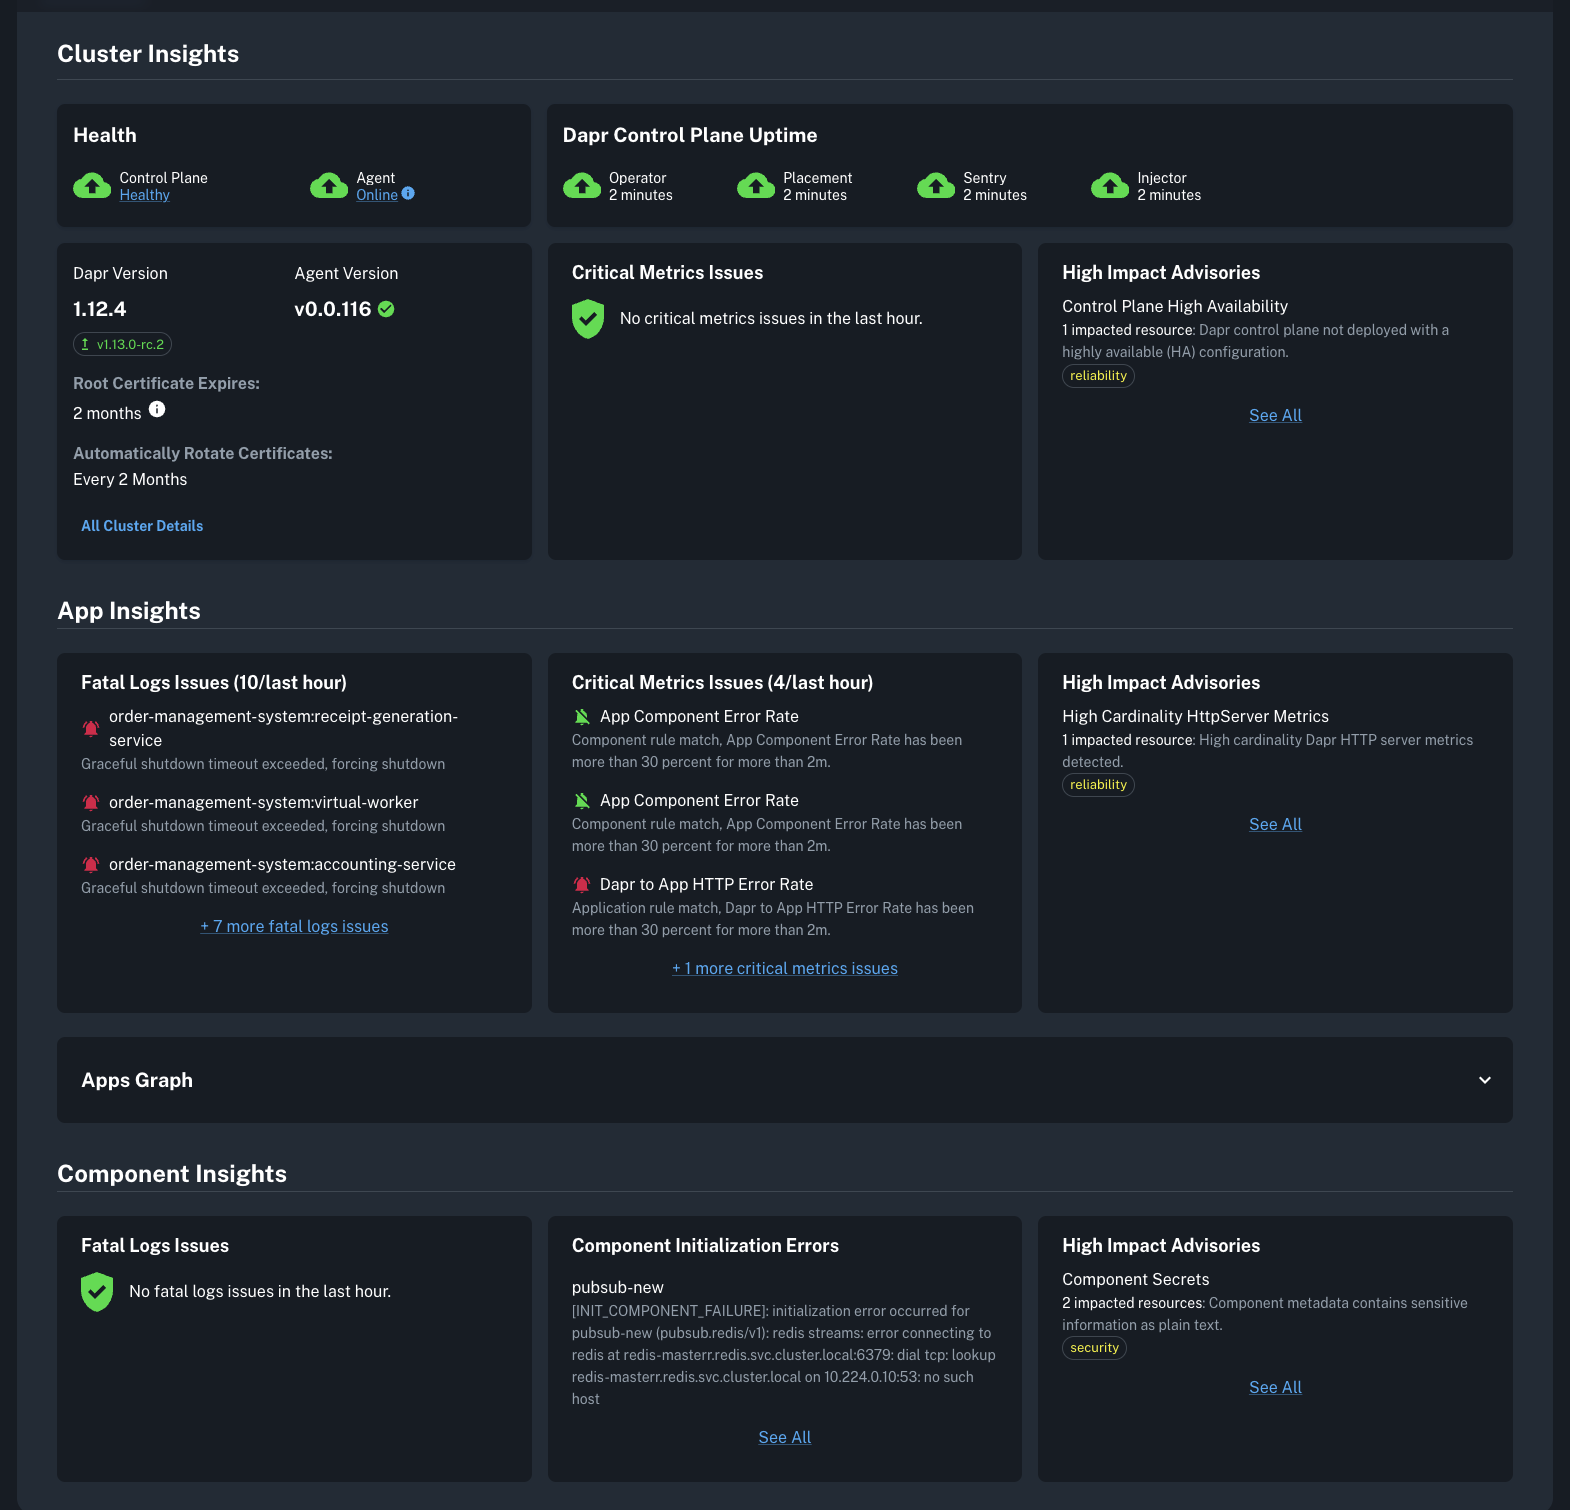Click the Control Plane health cloud icon
The height and width of the screenshot is (1510, 1570).
pos(92,186)
